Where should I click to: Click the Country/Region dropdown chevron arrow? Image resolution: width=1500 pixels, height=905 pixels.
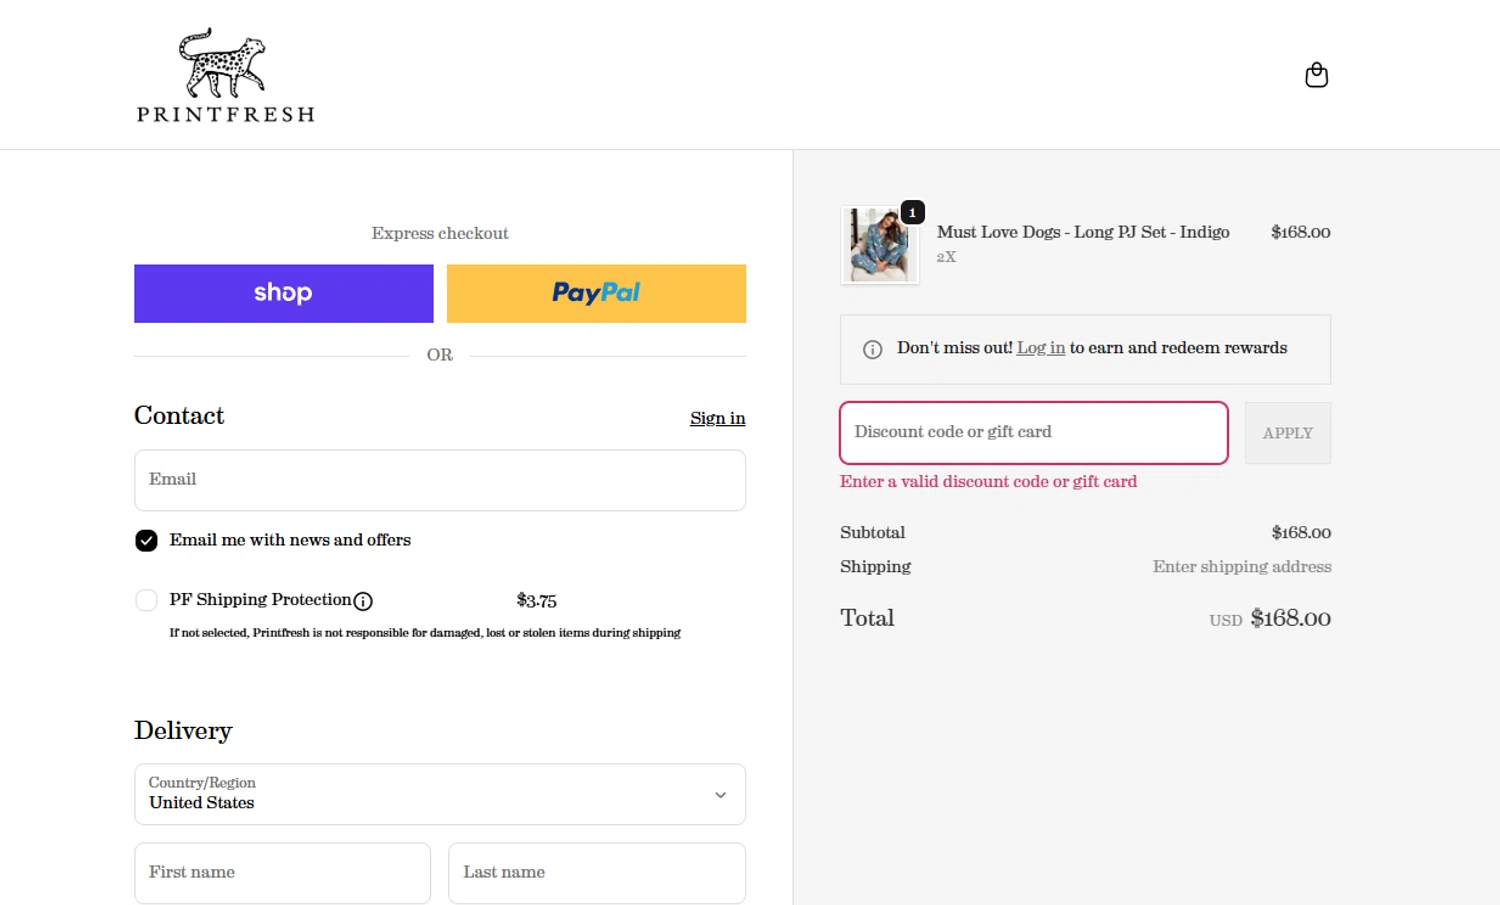coord(720,795)
